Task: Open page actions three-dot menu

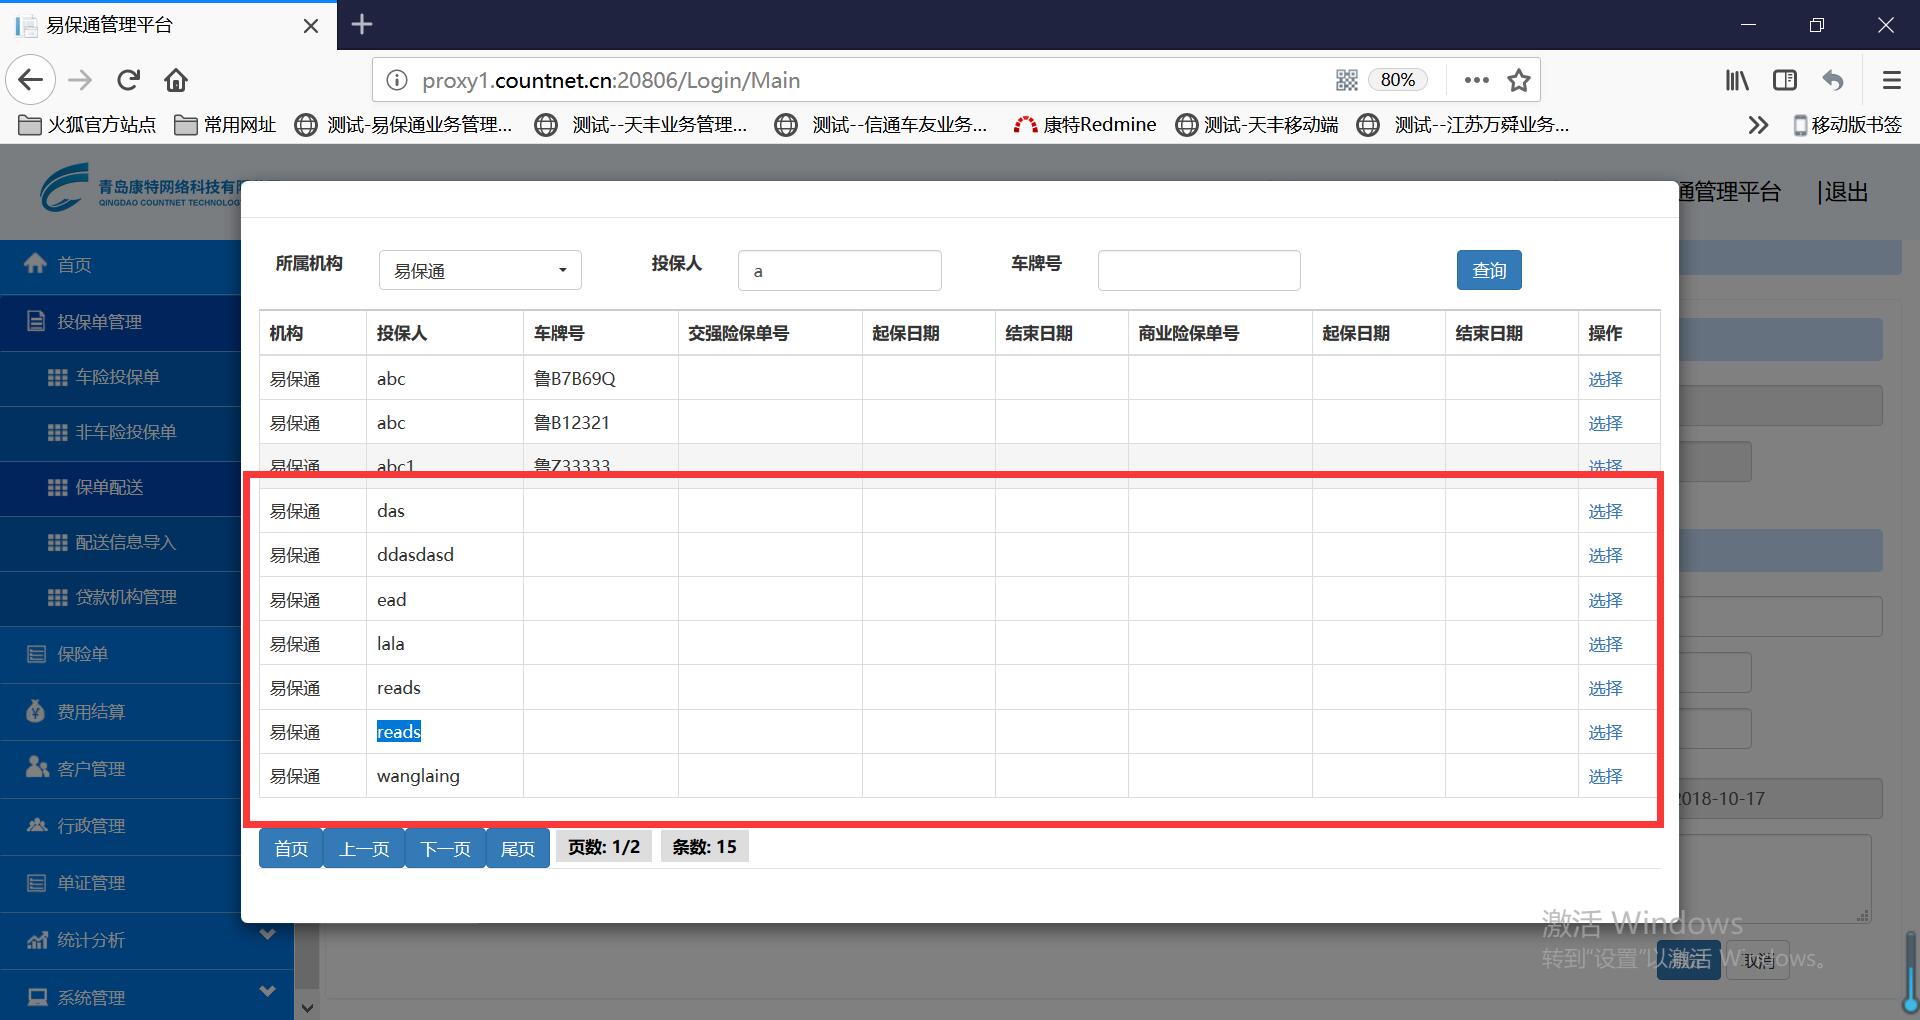Action: tap(1476, 80)
